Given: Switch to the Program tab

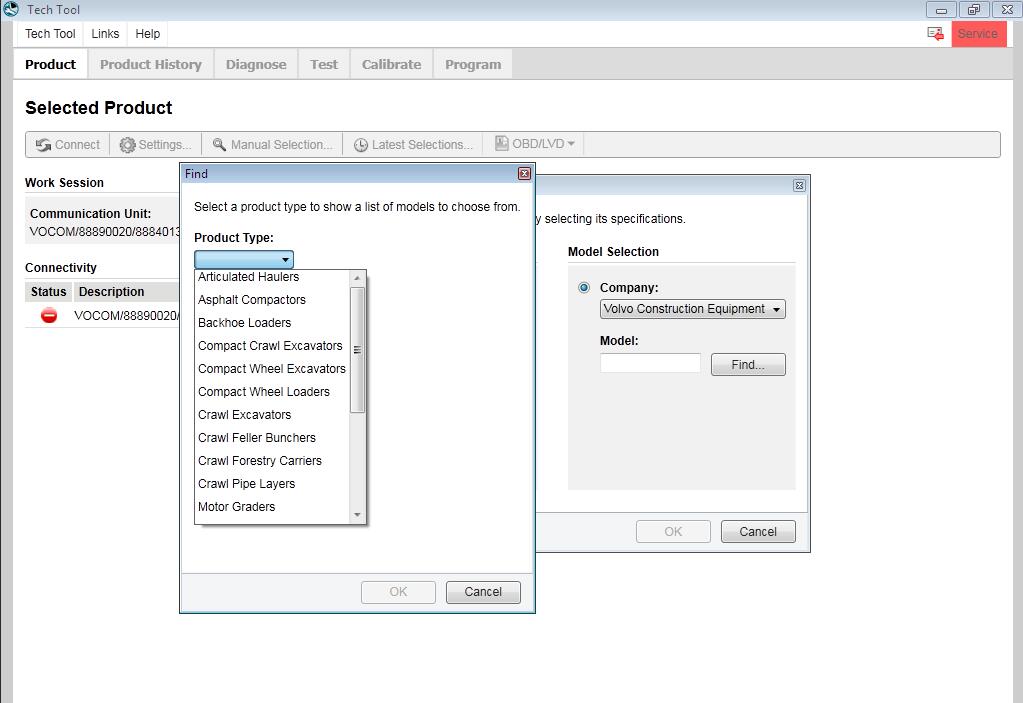Looking at the screenshot, I should pos(473,65).
